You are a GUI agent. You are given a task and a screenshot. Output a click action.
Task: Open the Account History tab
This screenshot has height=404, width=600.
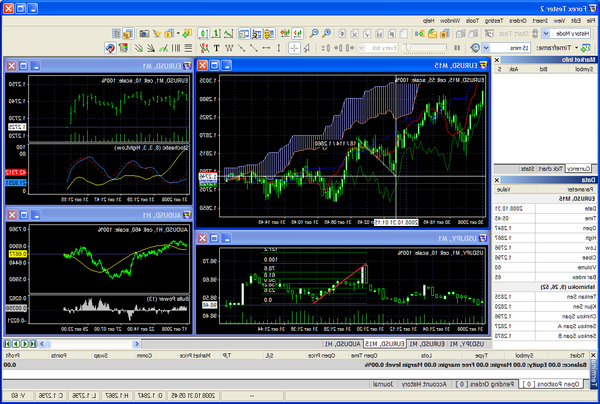424,384
